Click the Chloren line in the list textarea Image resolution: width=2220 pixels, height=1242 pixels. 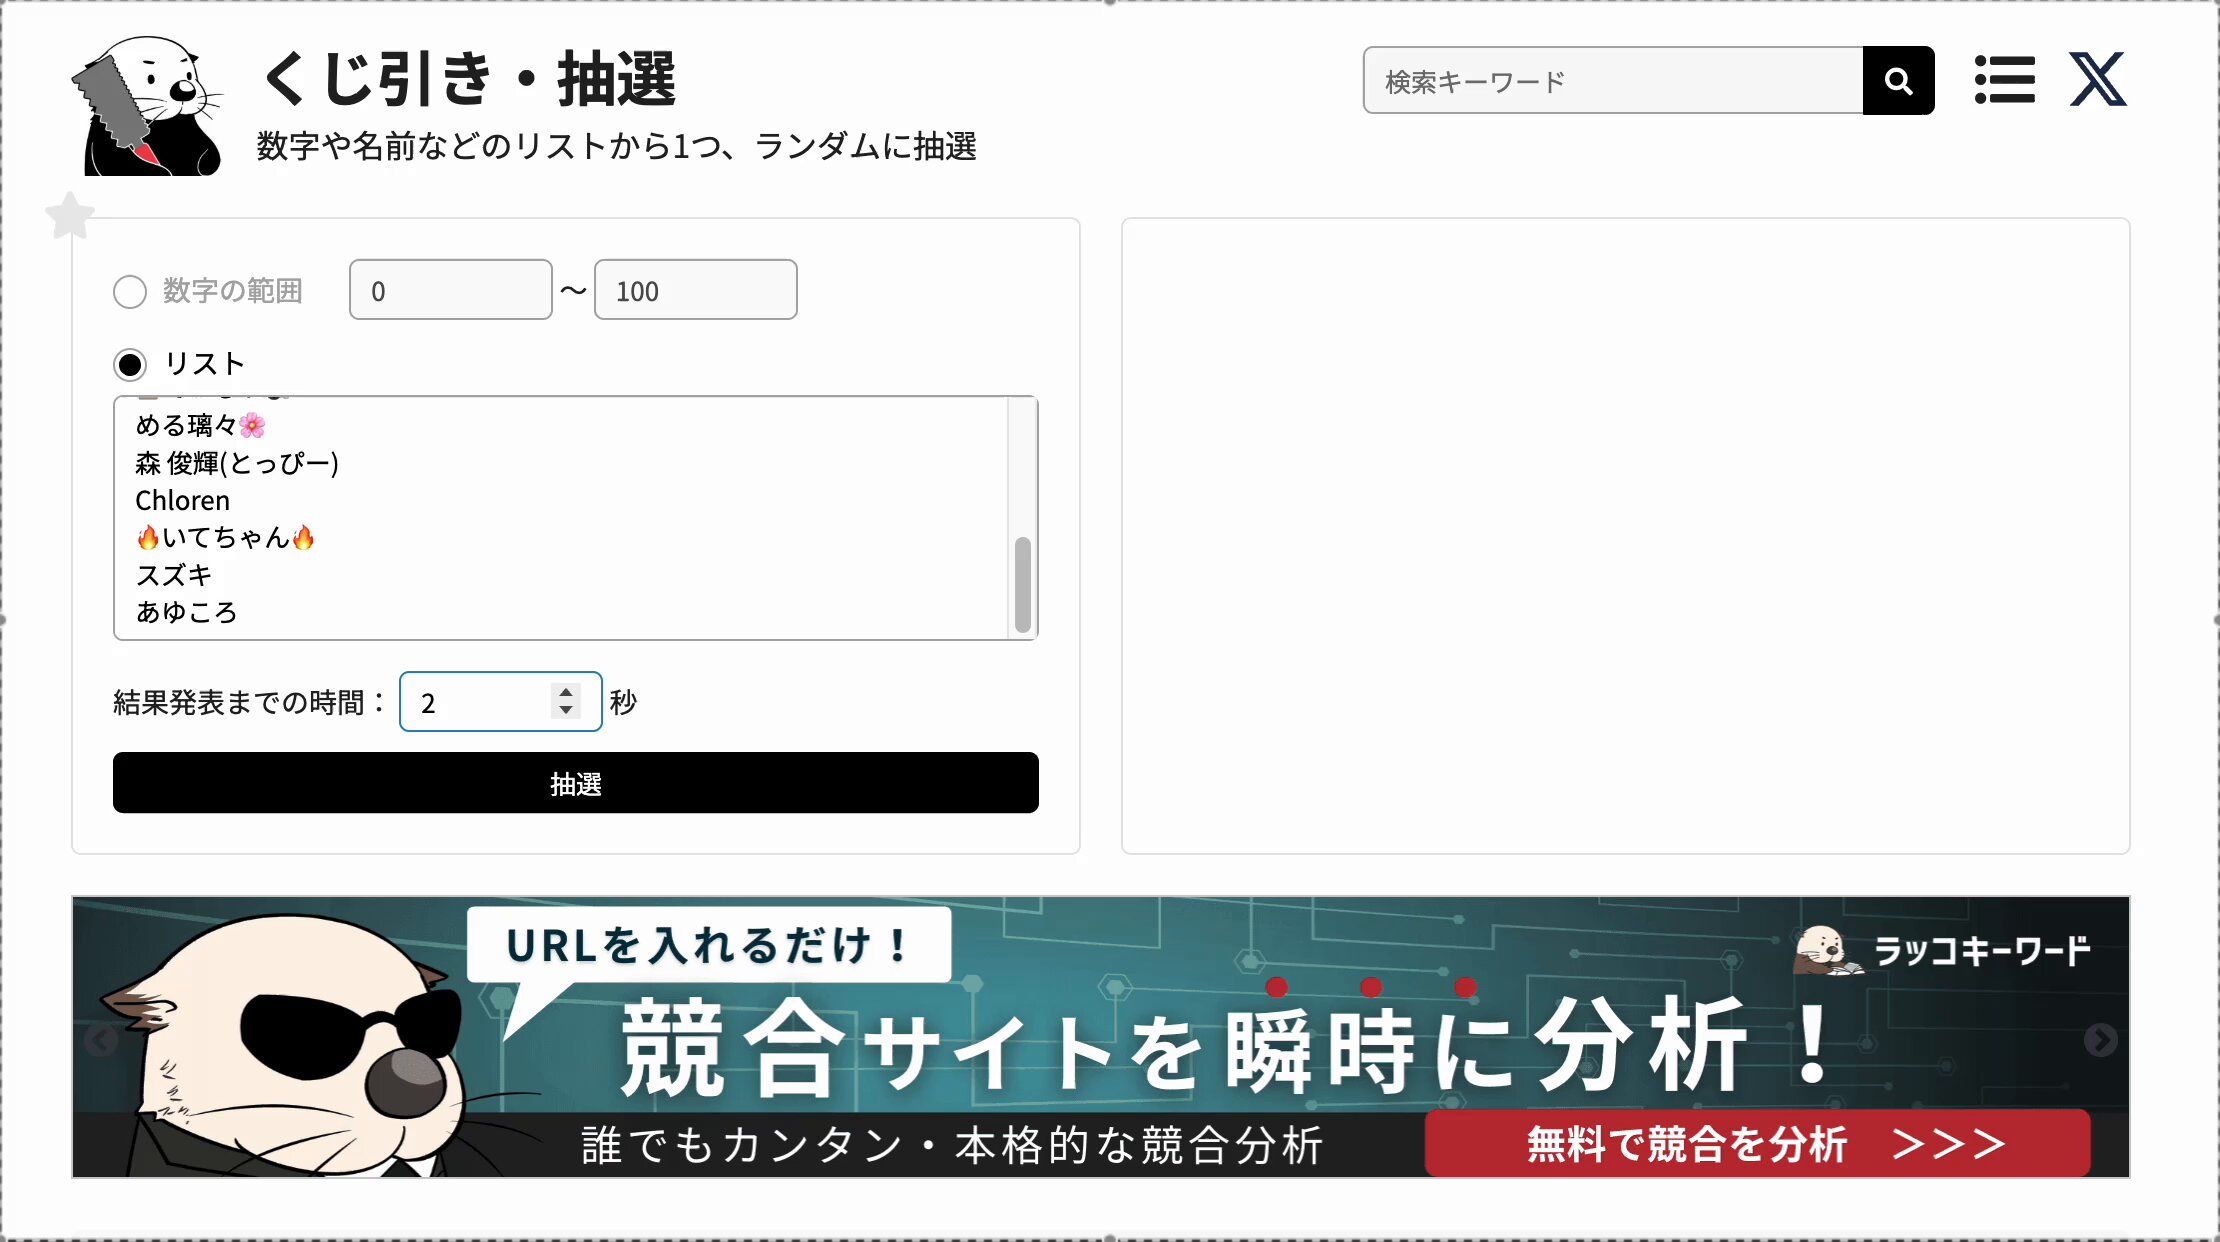(183, 500)
